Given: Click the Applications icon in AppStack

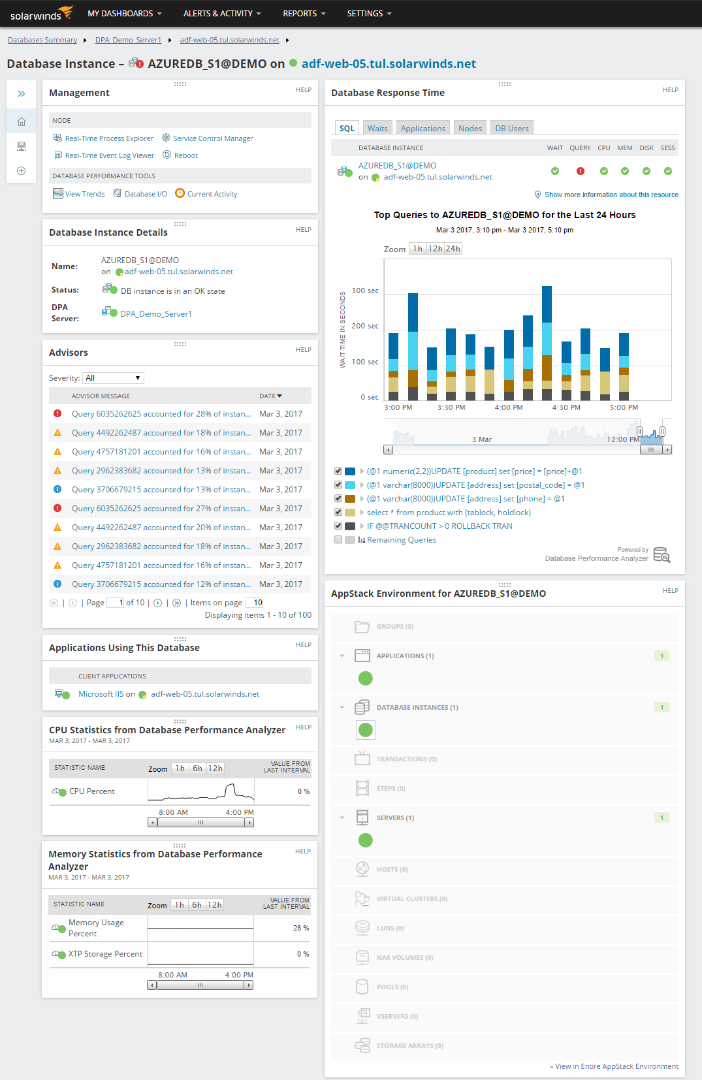Looking at the screenshot, I should pyautogui.click(x=362, y=656).
